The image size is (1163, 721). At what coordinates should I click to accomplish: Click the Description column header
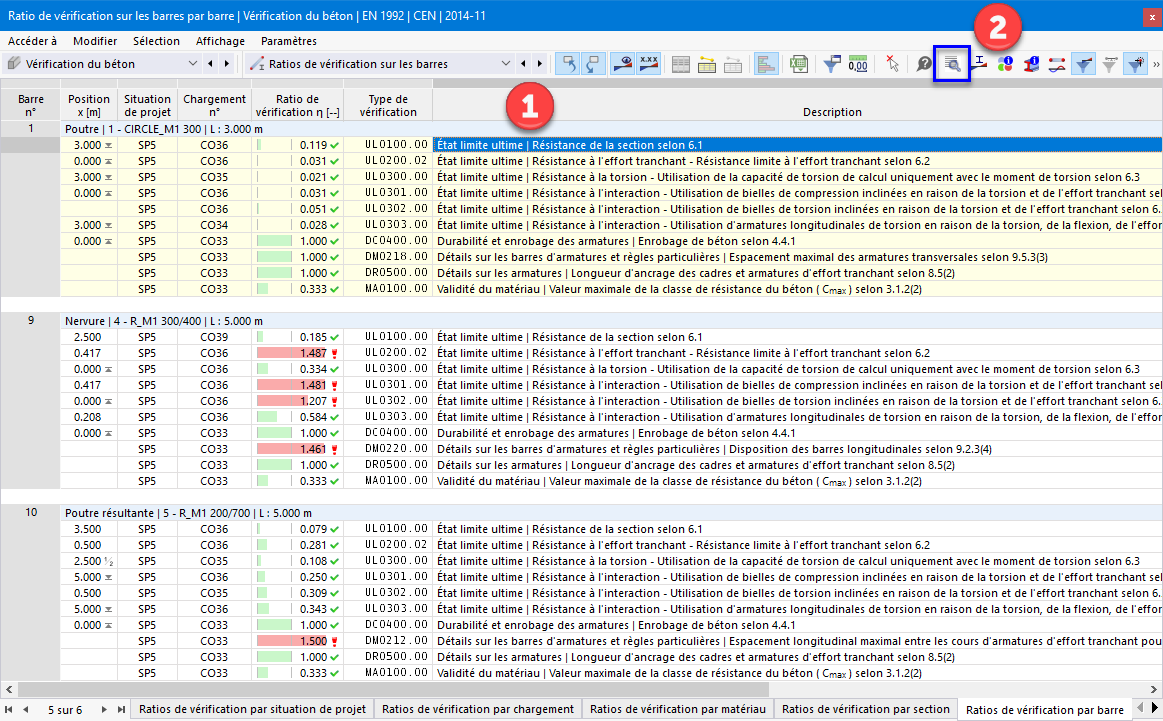(x=831, y=112)
